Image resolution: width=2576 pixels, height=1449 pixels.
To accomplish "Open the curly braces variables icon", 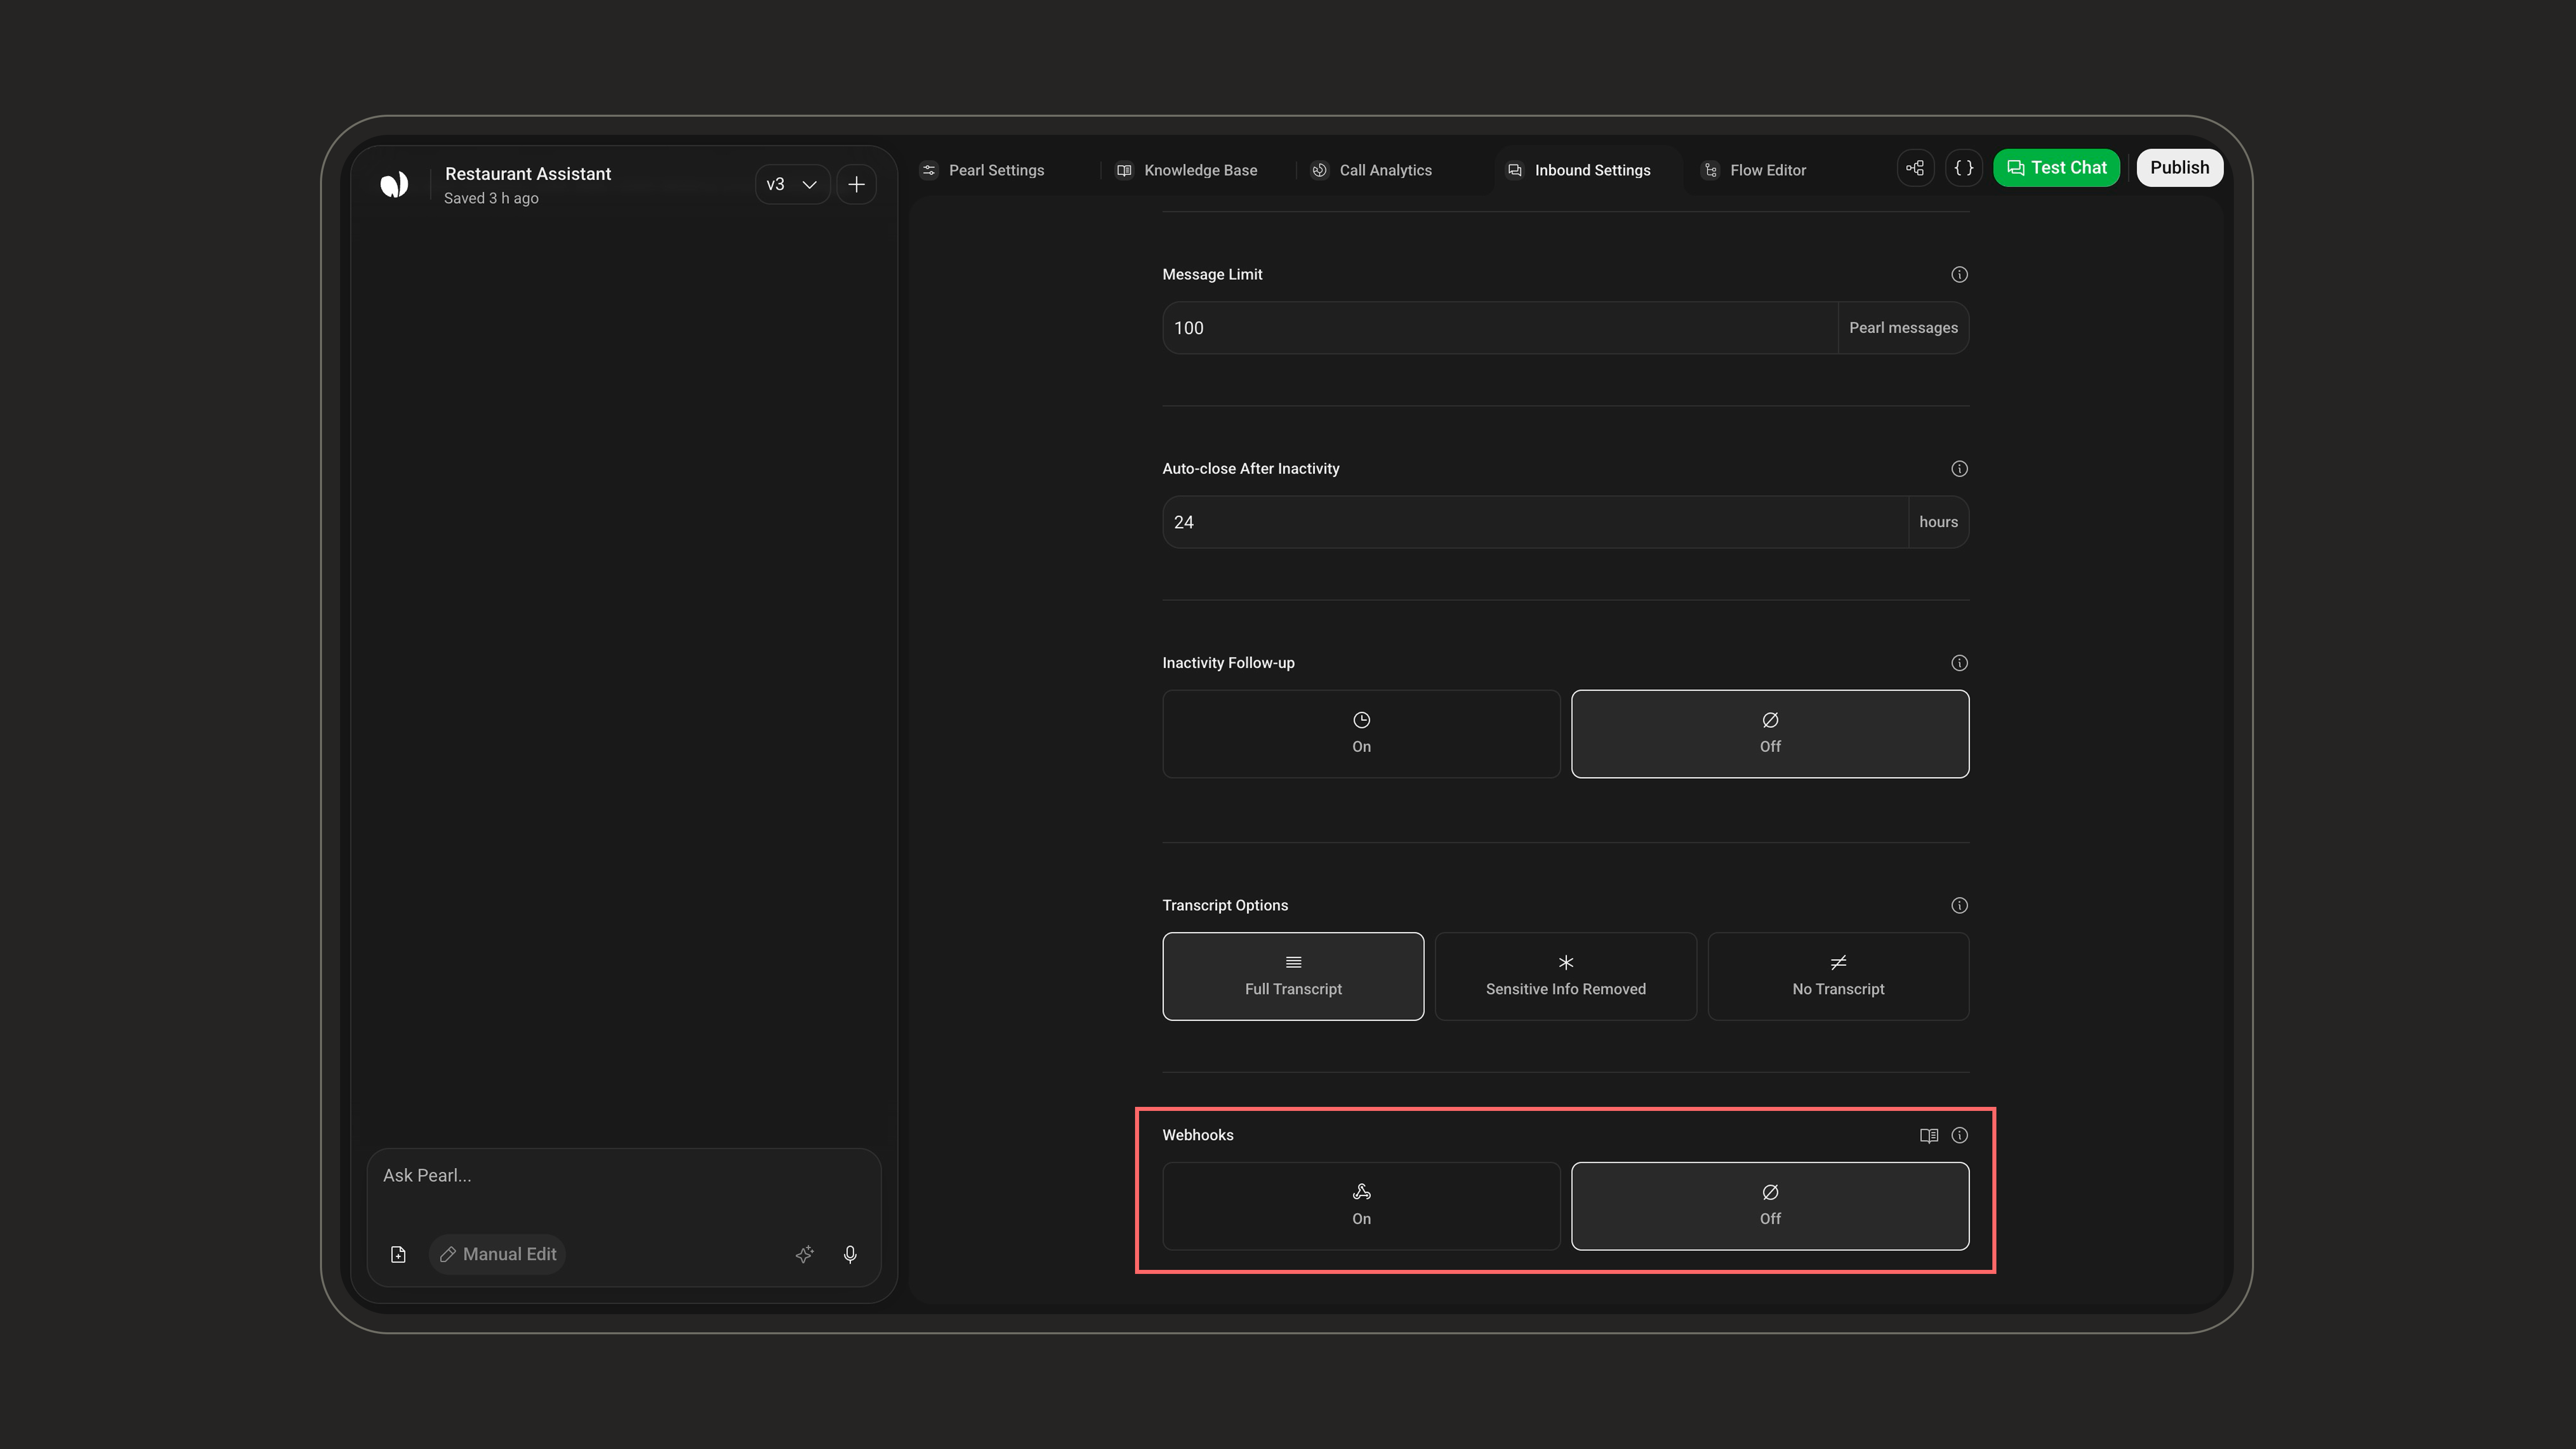I will point(1964,168).
